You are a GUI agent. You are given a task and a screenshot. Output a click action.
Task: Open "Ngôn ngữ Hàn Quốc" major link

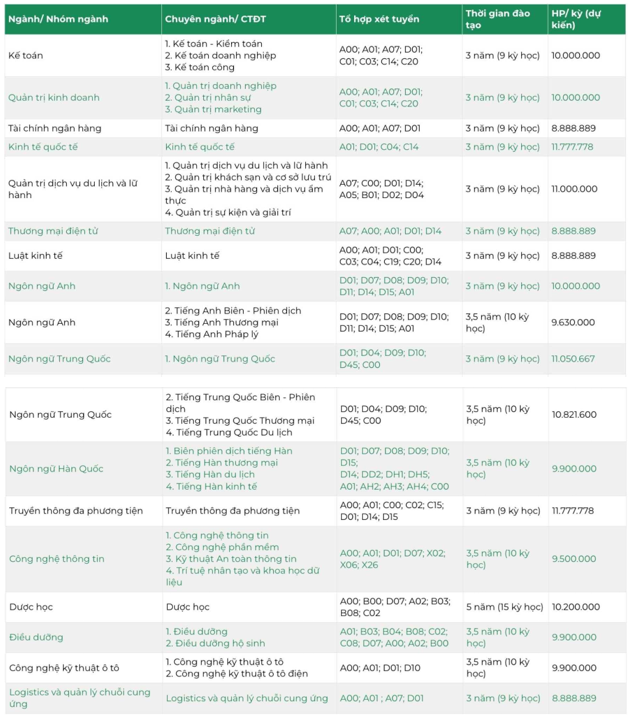pyautogui.click(x=56, y=468)
